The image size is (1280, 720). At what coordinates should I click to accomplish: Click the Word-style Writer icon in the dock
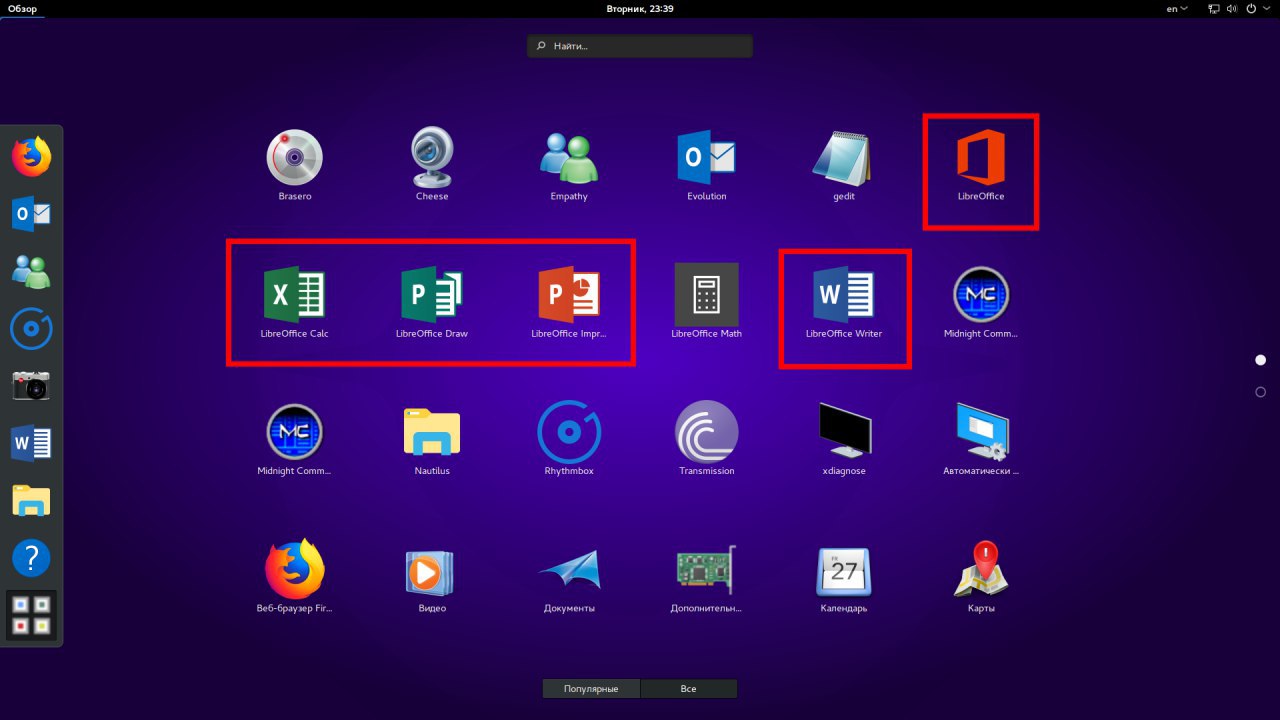click(31, 443)
